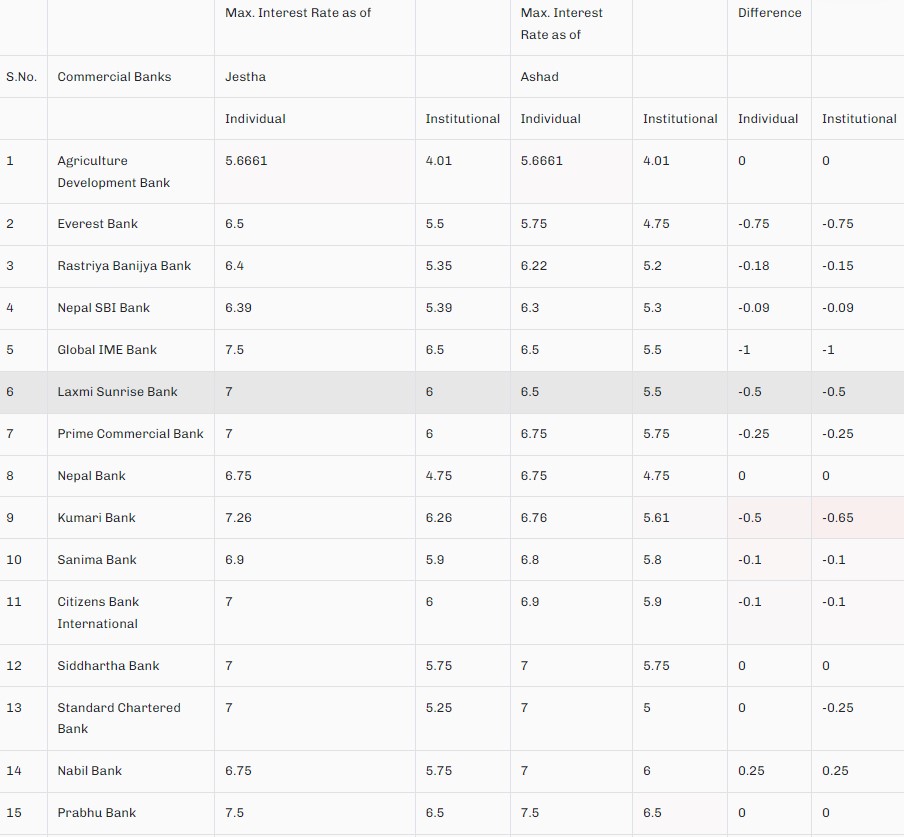Select the Rastriya Banijya Bank cell
Viewport: 904px width, 837px height.
[x=124, y=266]
